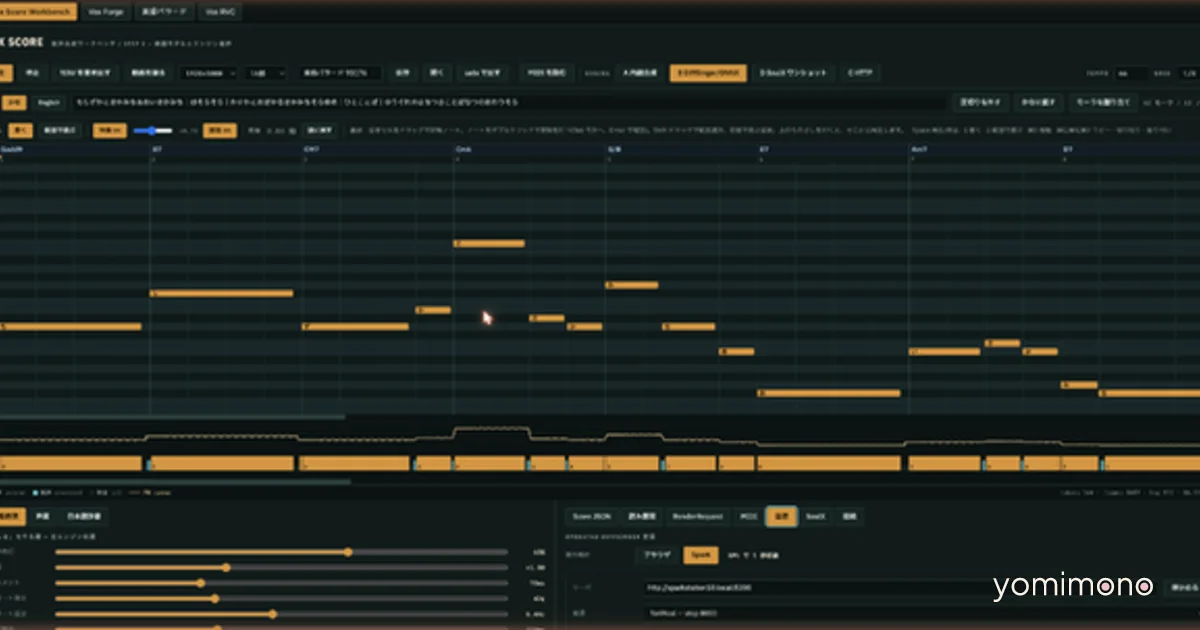
Task: Open the SoulX tab in lower panel
Action: point(815,516)
